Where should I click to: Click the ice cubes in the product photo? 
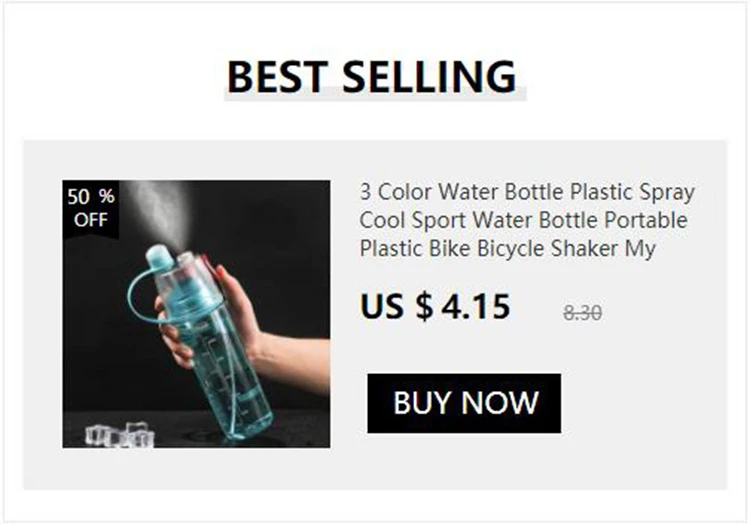(x=120, y=435)
